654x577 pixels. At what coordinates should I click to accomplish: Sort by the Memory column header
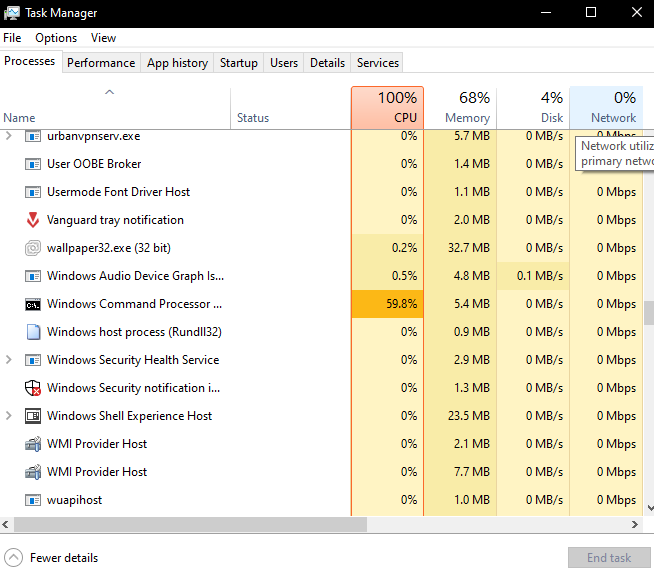pos(460,108)
